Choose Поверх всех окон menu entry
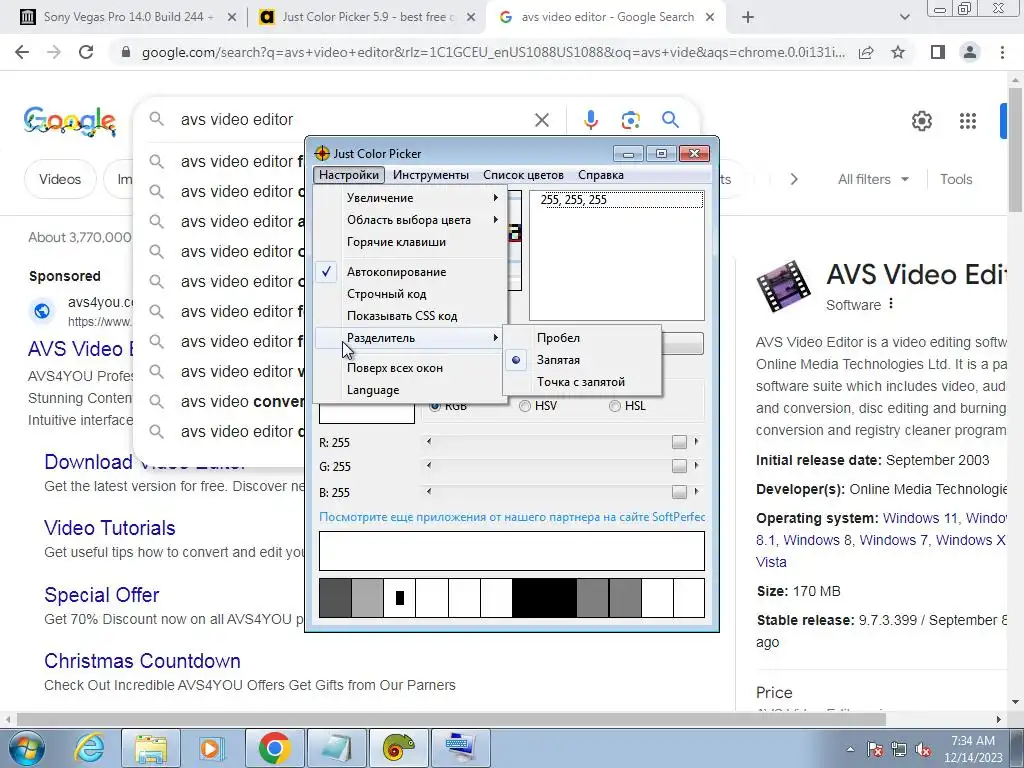The image size is (1024, 768). tap(410, 368)
